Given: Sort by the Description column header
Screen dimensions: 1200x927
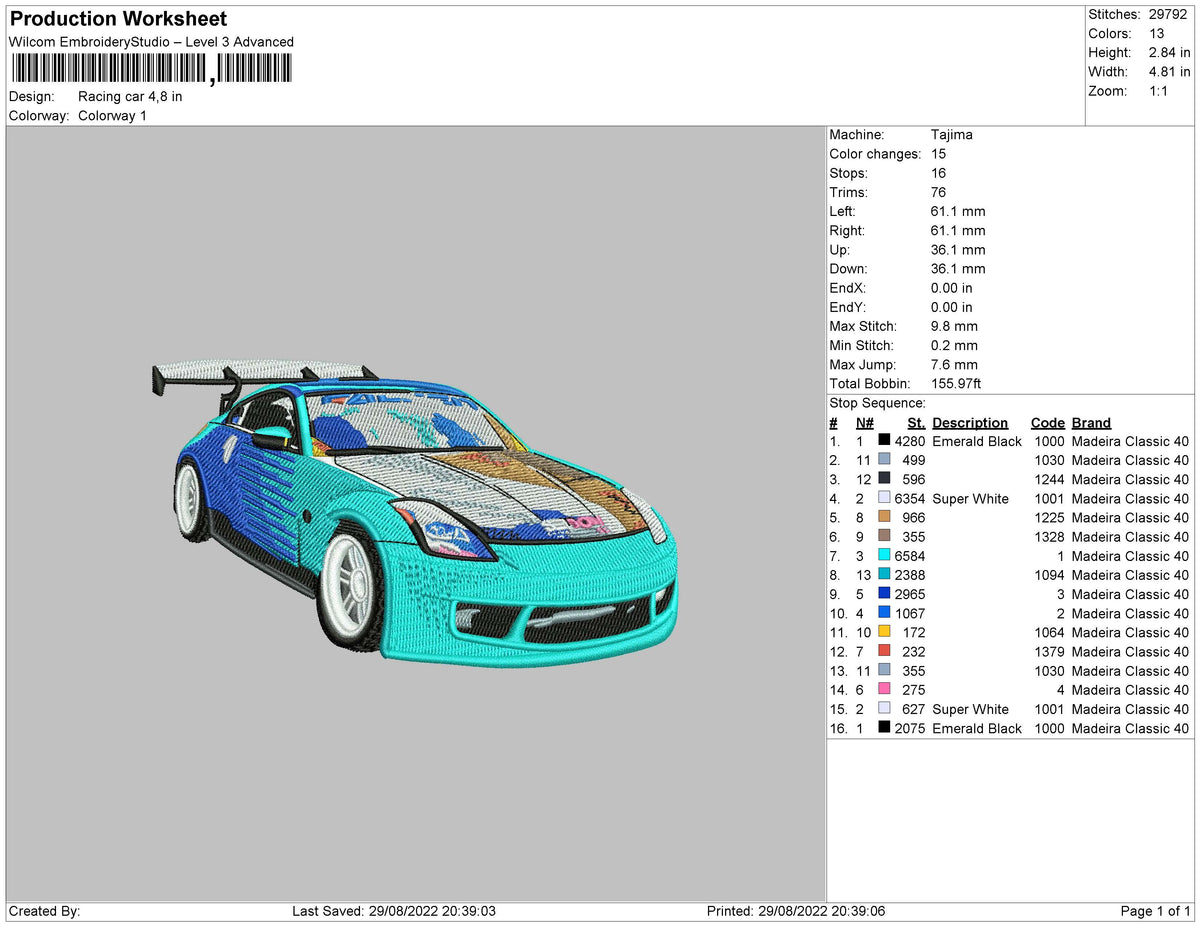Looking at the screenshot, I should click(970, 422).
